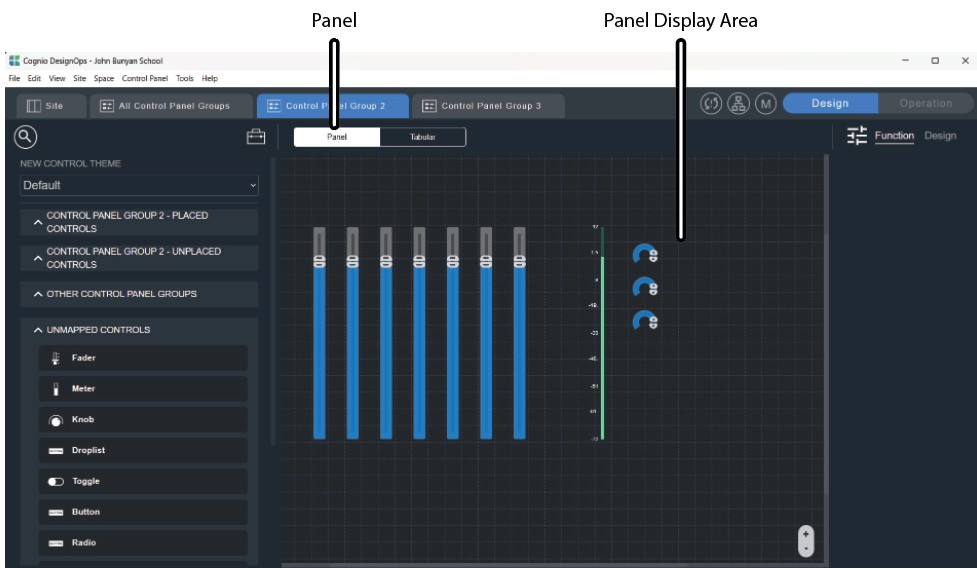Click the All Control Panel Groups tab icon
This screenshot has width=977, height=568.
(x=107, y=106)
